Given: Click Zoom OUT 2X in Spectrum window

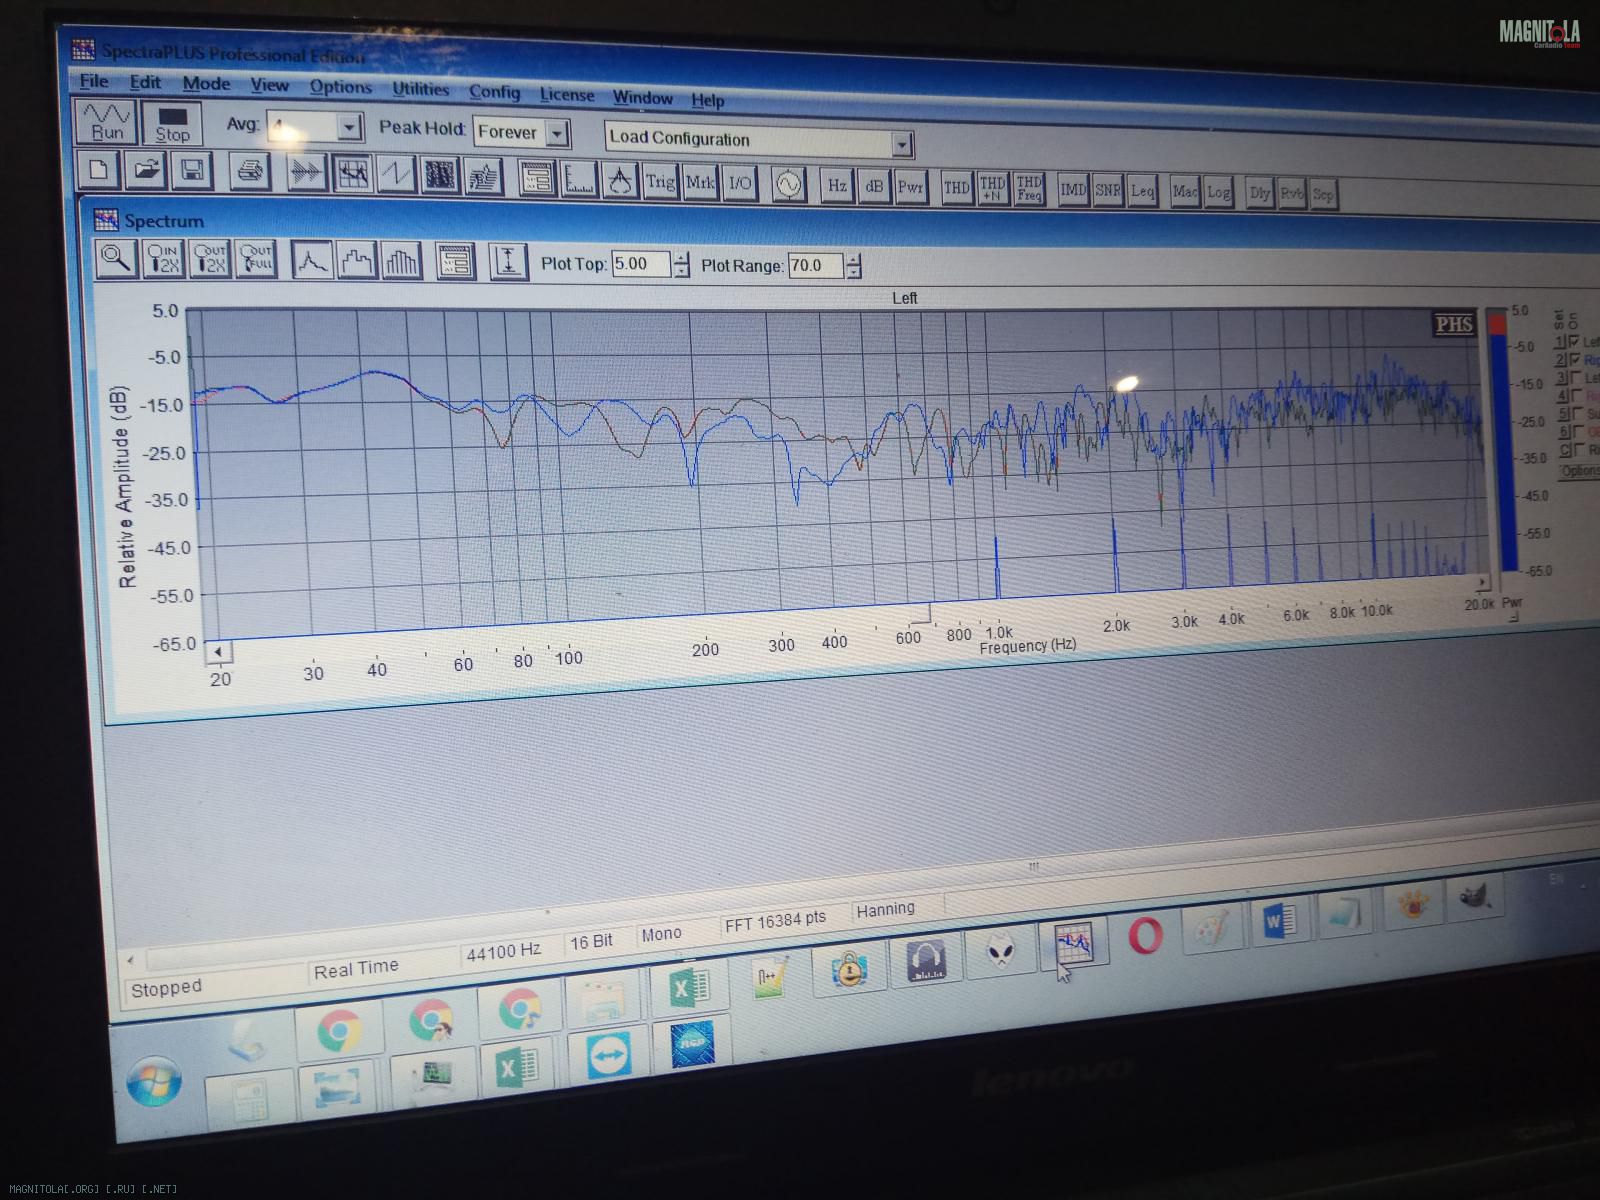Looking at the screenshot, I should click(210, 260).
